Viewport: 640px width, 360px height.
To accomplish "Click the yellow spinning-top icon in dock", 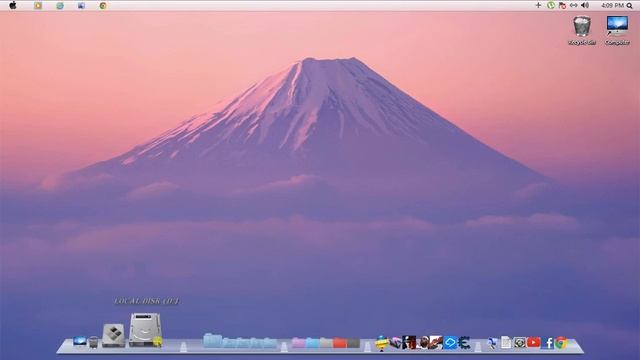I will 381,343.
